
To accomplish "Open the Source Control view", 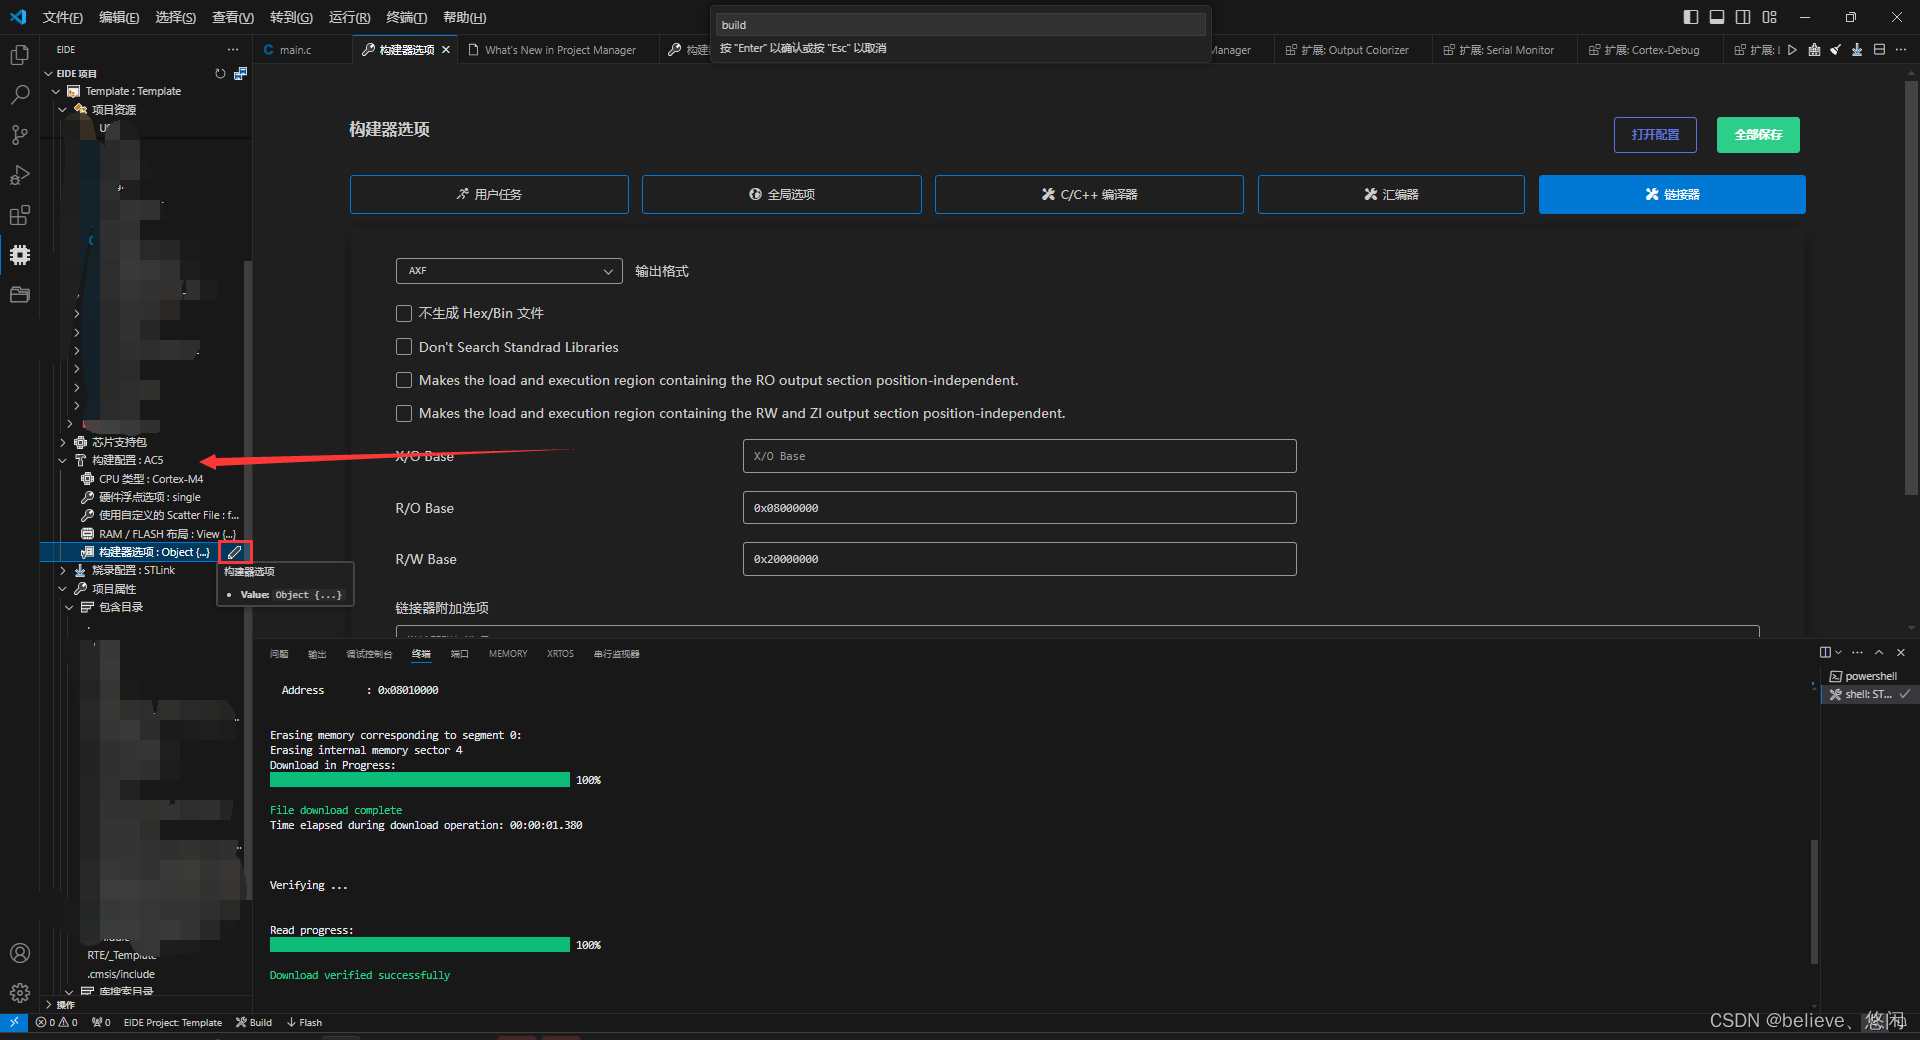I will pyautogui.click(x=20, y=134).
